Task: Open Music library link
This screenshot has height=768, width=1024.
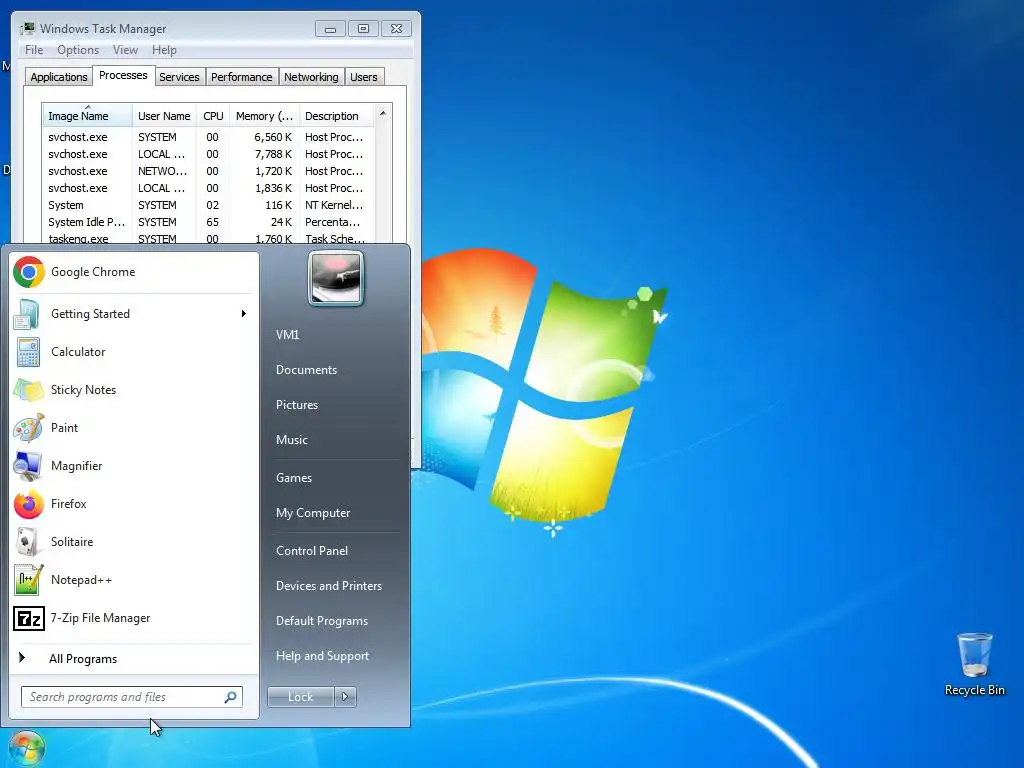Action: 291,440
